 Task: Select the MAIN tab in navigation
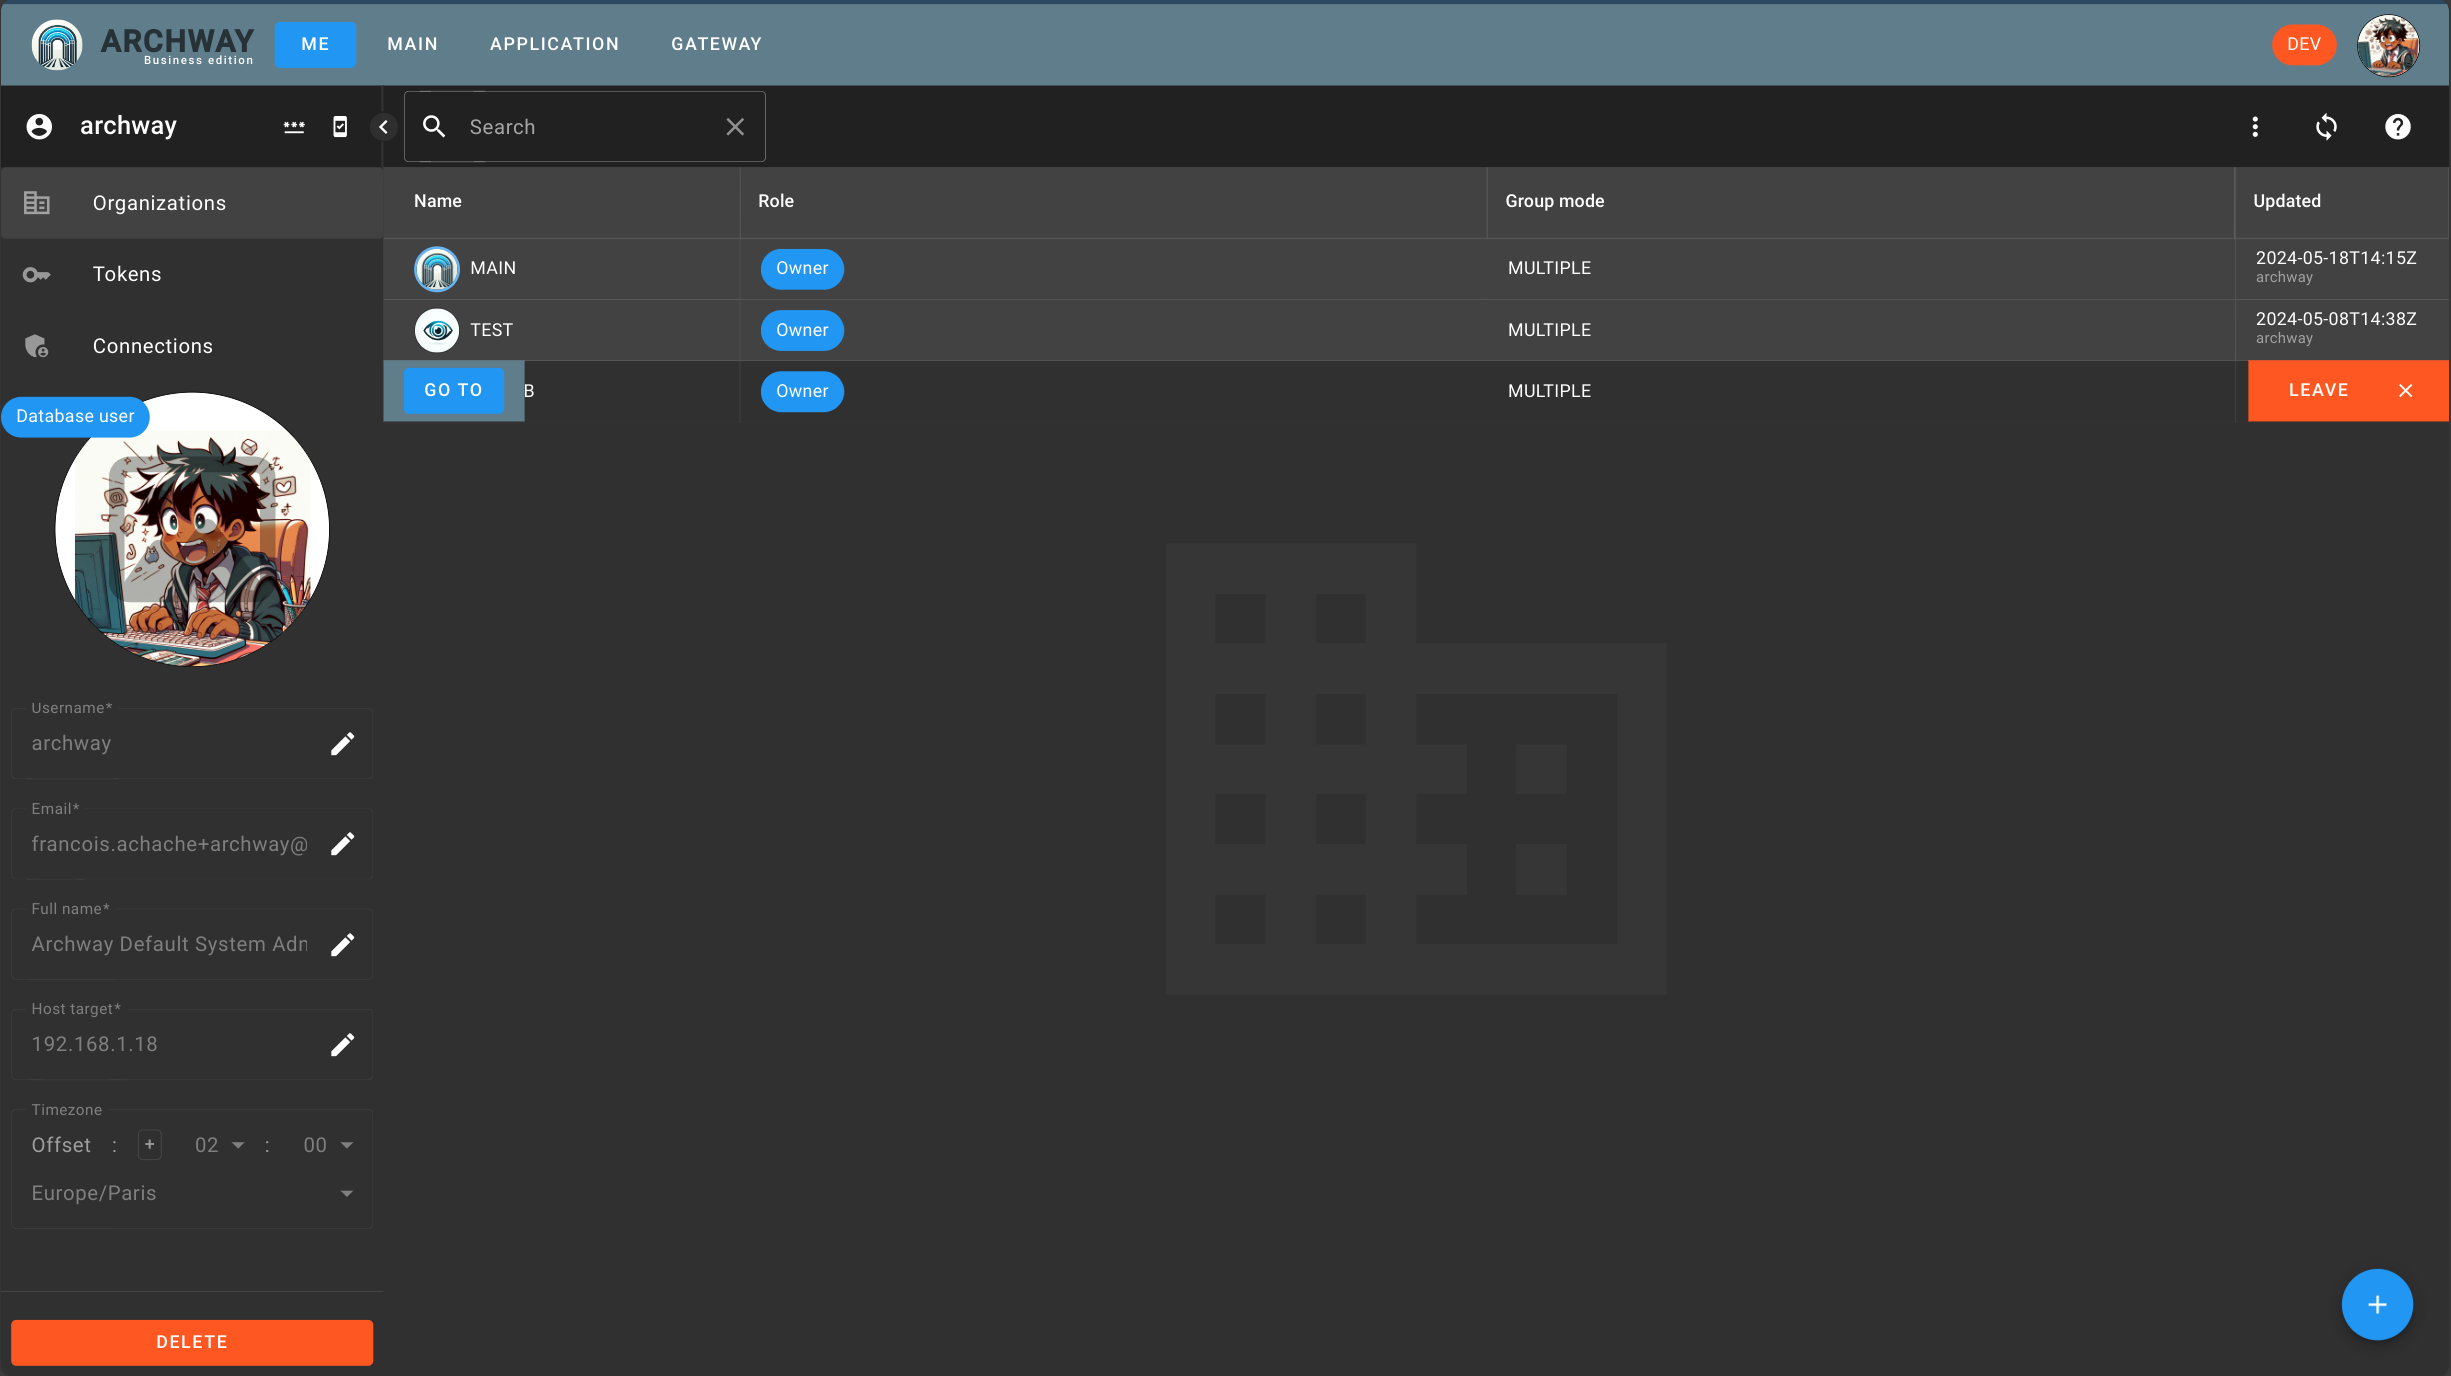412,44
